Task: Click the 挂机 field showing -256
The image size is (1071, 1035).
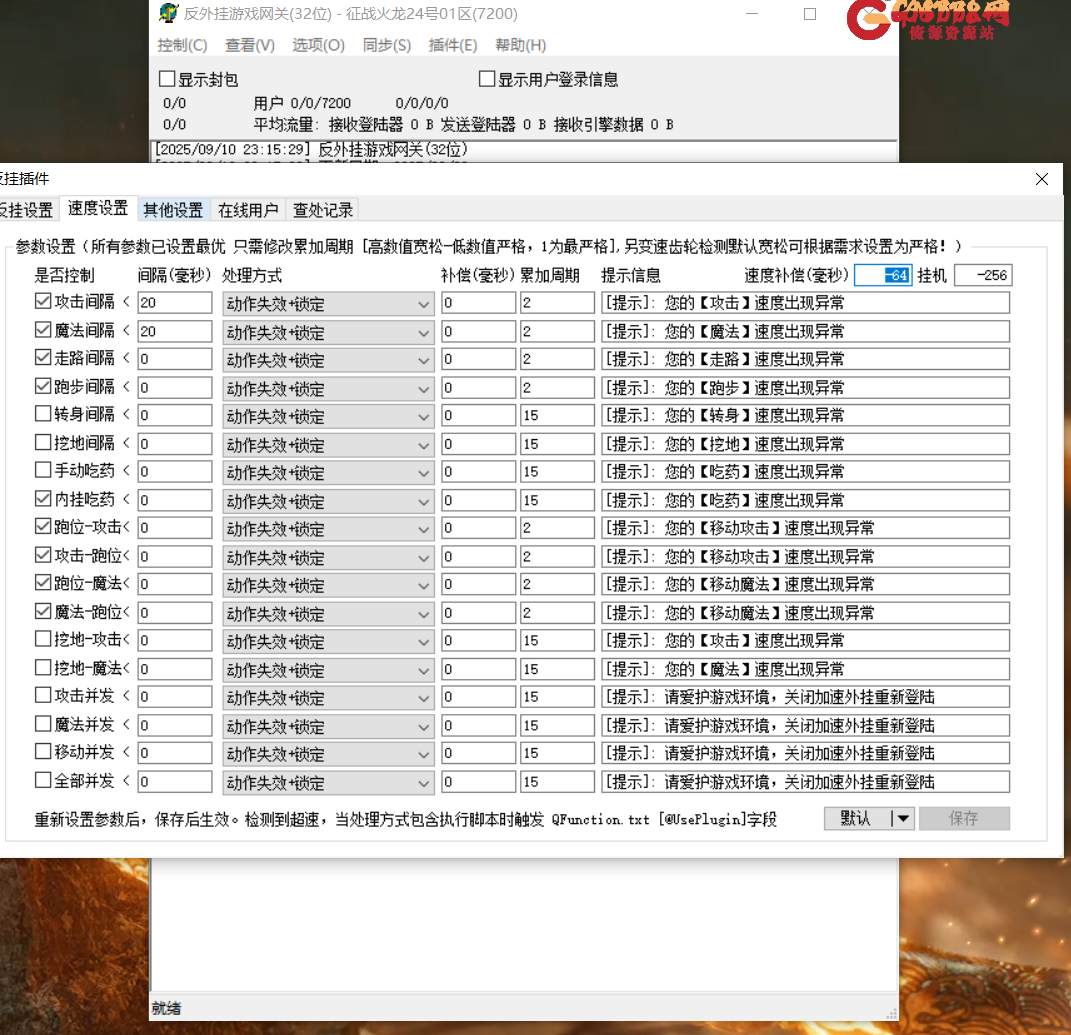Action: click(983, 275)
